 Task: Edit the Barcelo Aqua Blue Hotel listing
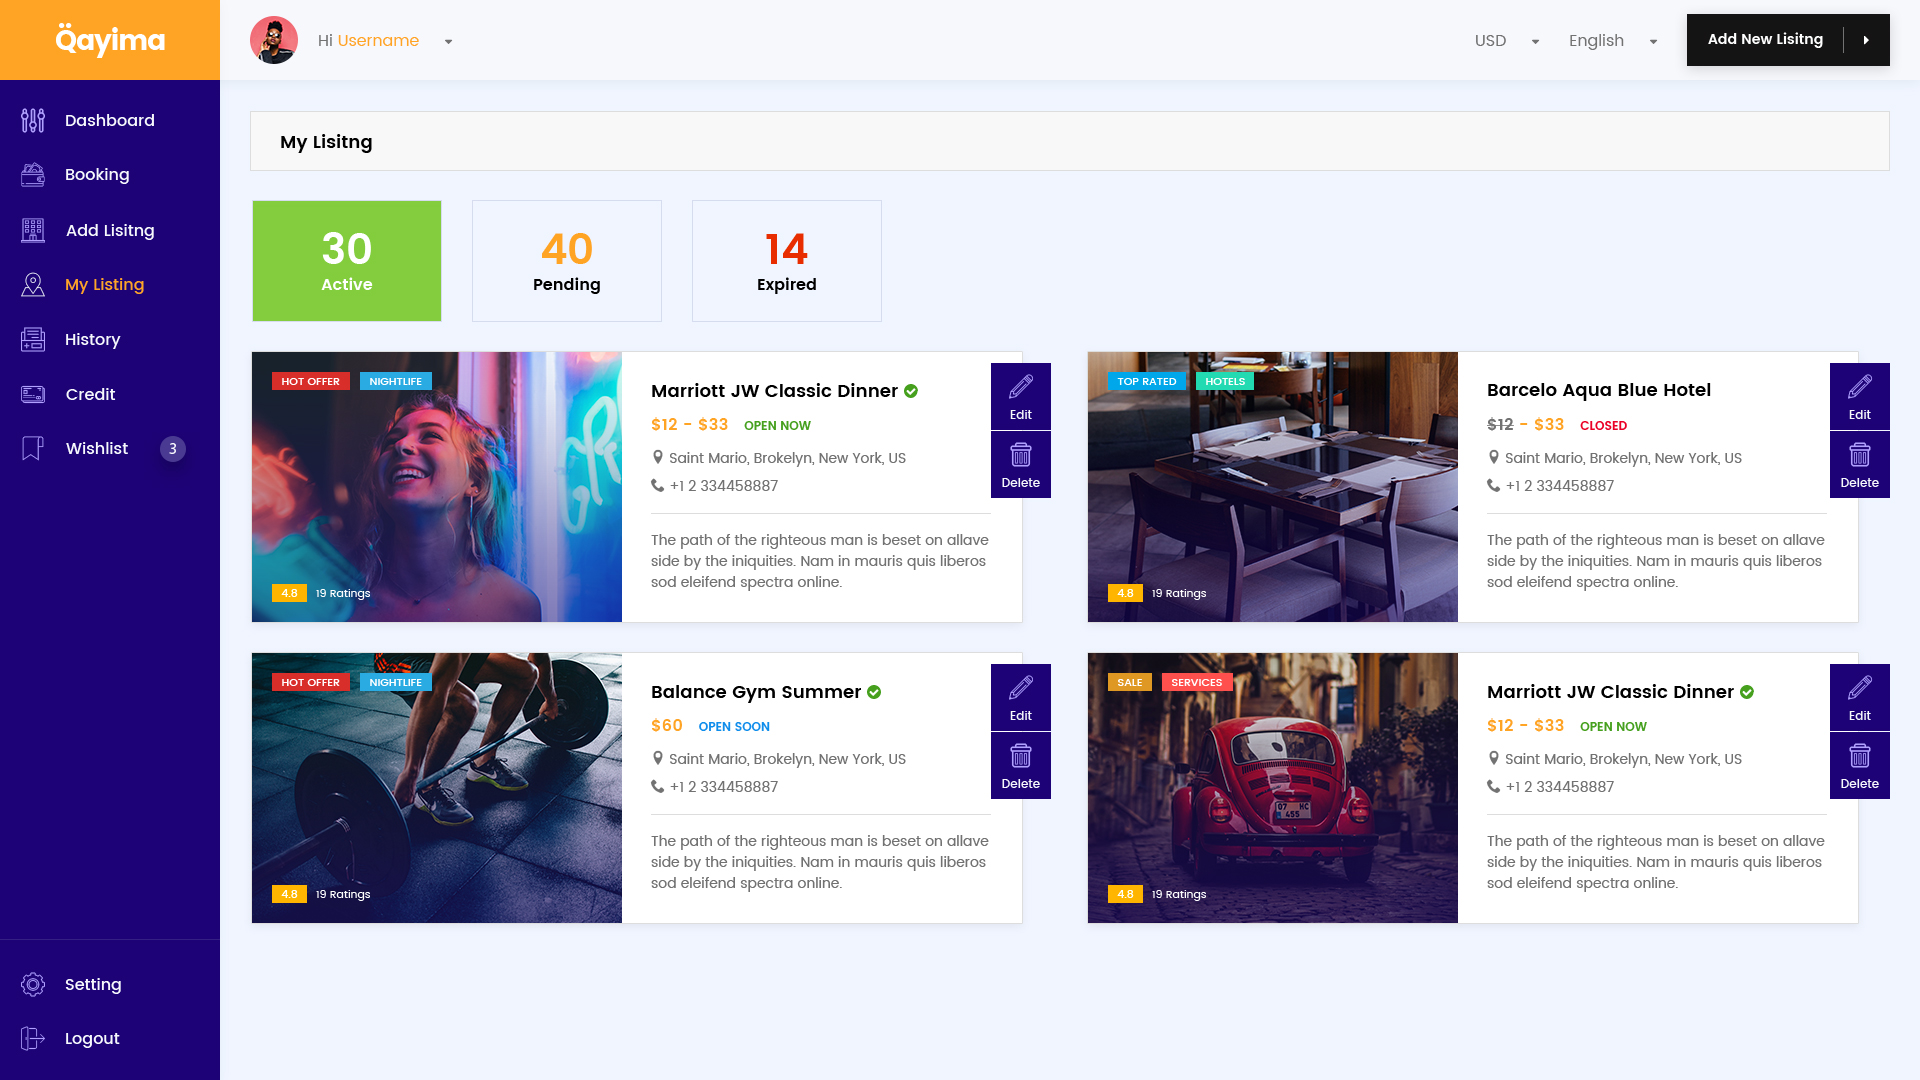click(x=1859, y=396)
